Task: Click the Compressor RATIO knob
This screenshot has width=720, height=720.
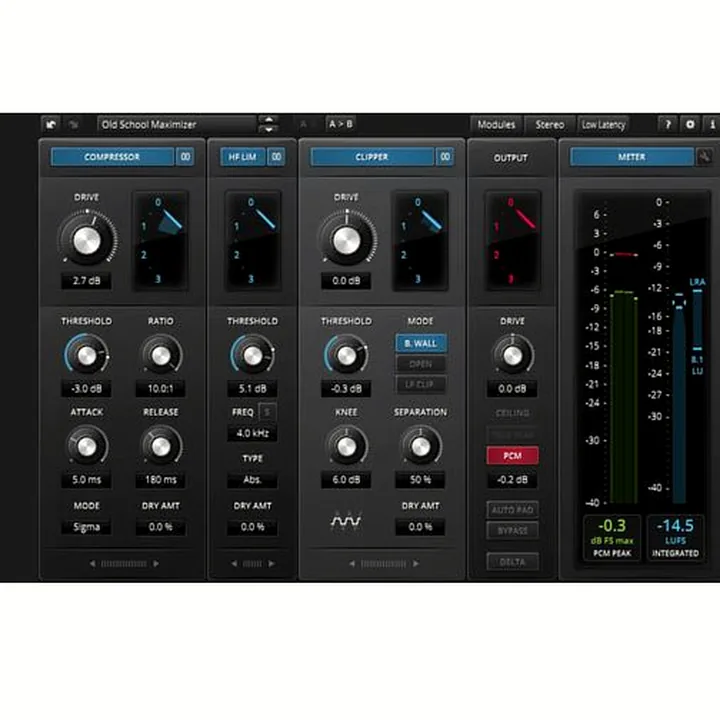Action: [x=161, y=355]
